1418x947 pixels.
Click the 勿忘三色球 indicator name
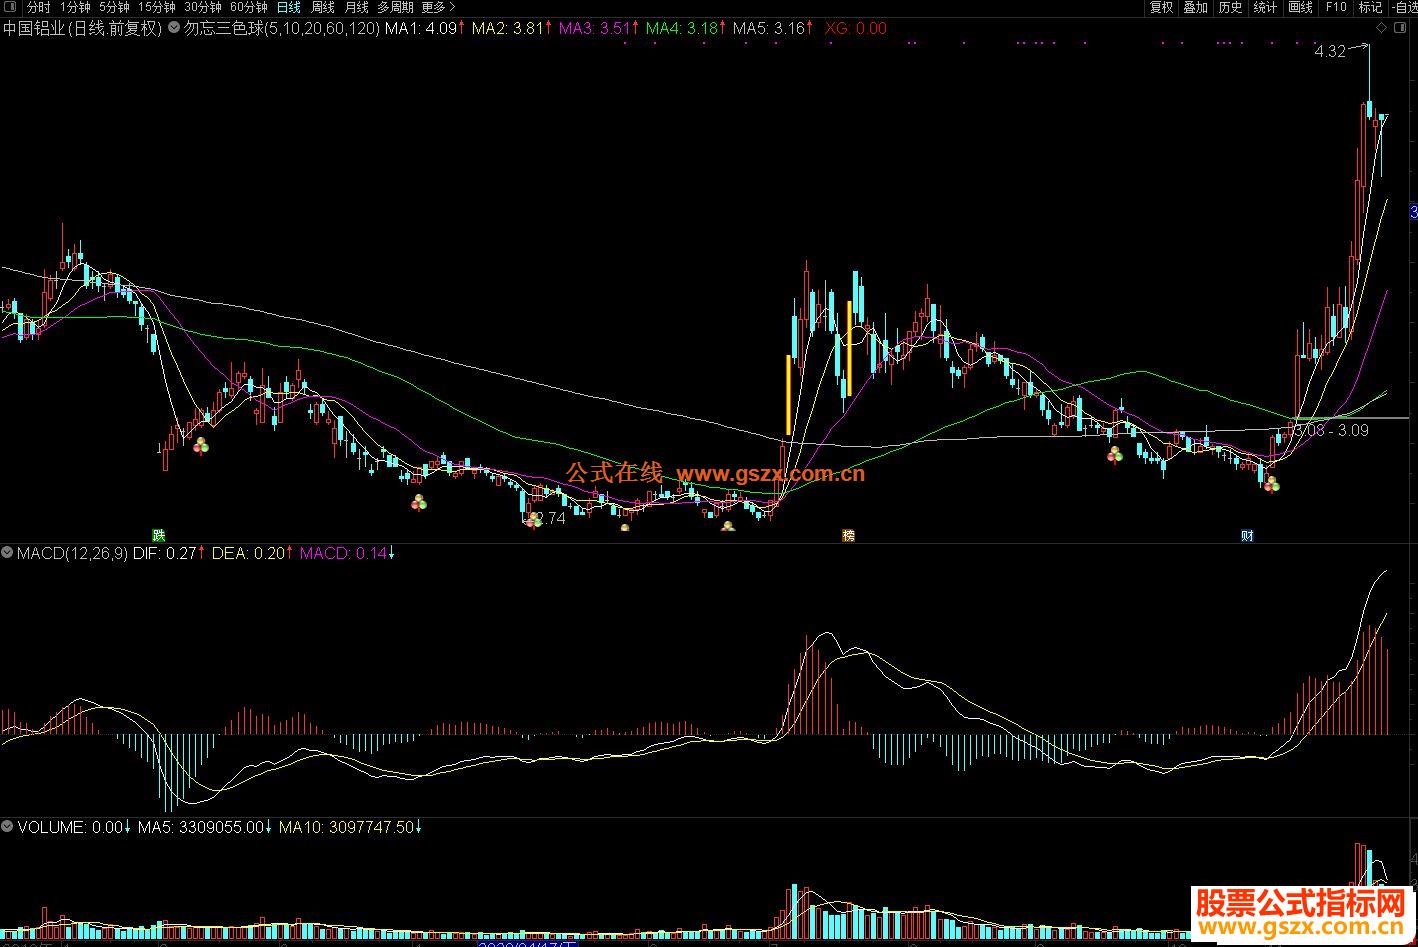point(223,28)
